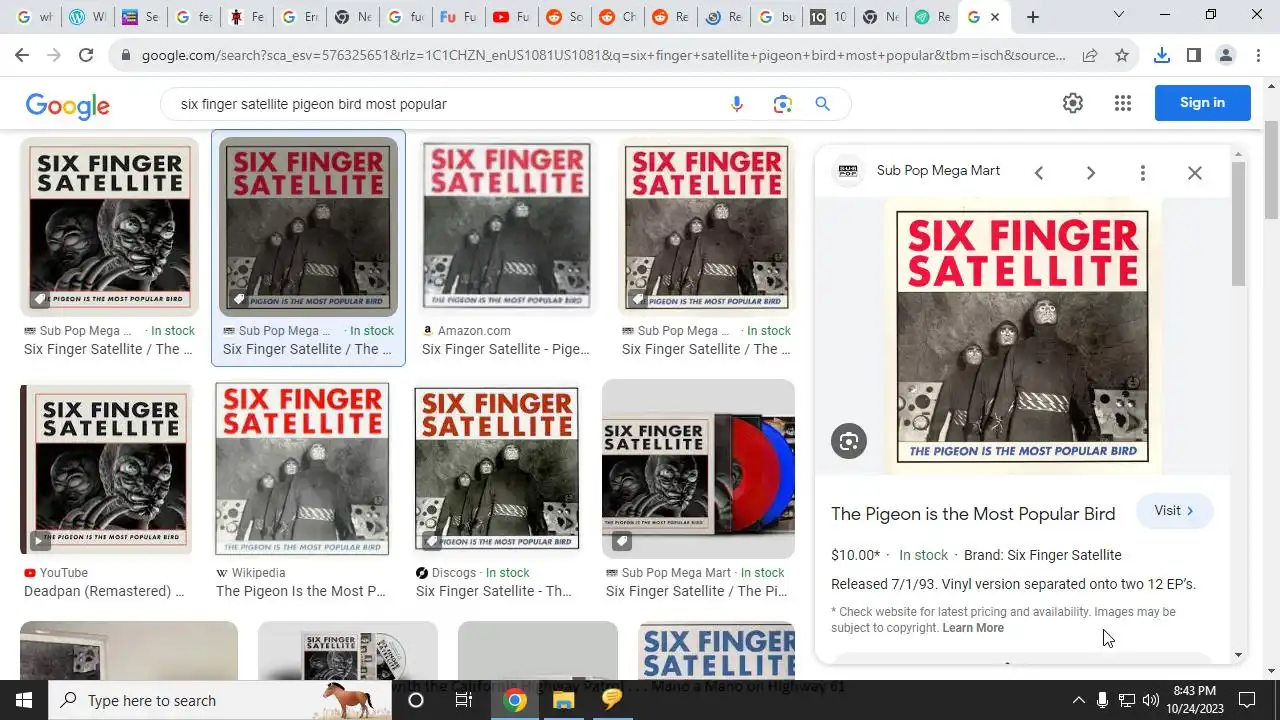This screenshot has height=720, width=1280.
Task: Open Chrome downloads icon
Action: pyautogui.click(x=1162, y=56)
